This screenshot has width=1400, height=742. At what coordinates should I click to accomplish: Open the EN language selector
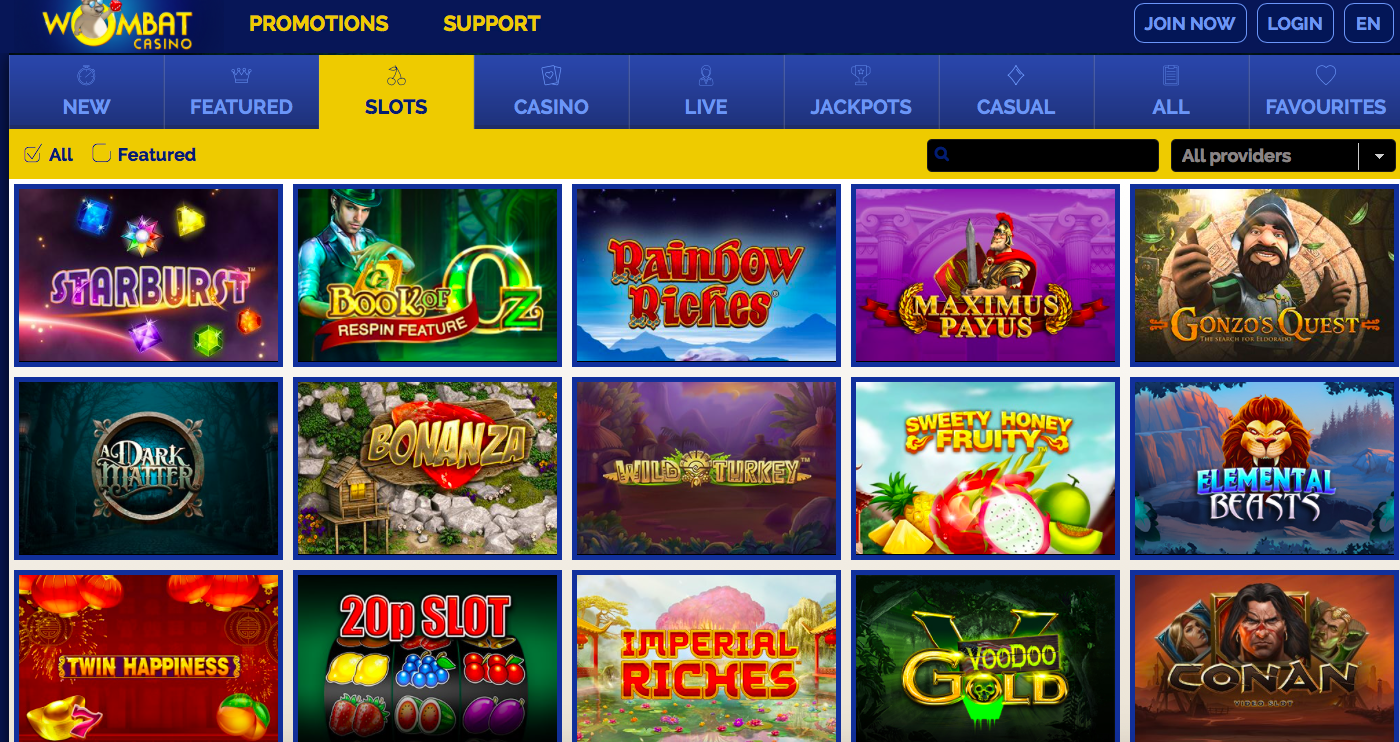coord(1368,24)
